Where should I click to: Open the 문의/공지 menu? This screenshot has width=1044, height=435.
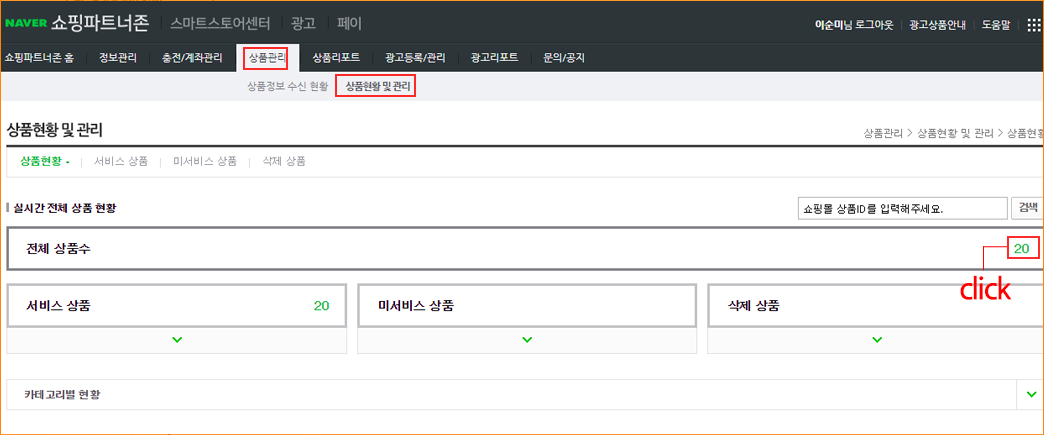click(x=563, y=58)
